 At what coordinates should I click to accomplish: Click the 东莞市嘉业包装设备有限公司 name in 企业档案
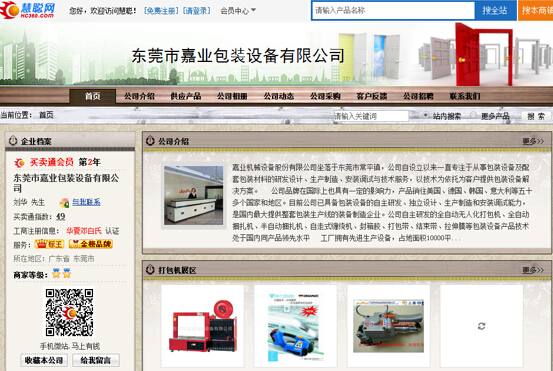click(66, 183)
